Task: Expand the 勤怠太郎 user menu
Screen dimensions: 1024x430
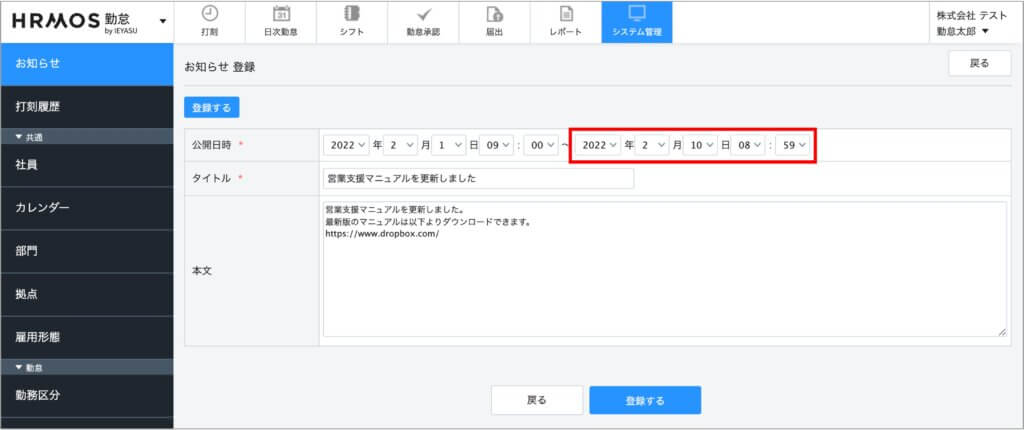Action: [x=964, y=31]
